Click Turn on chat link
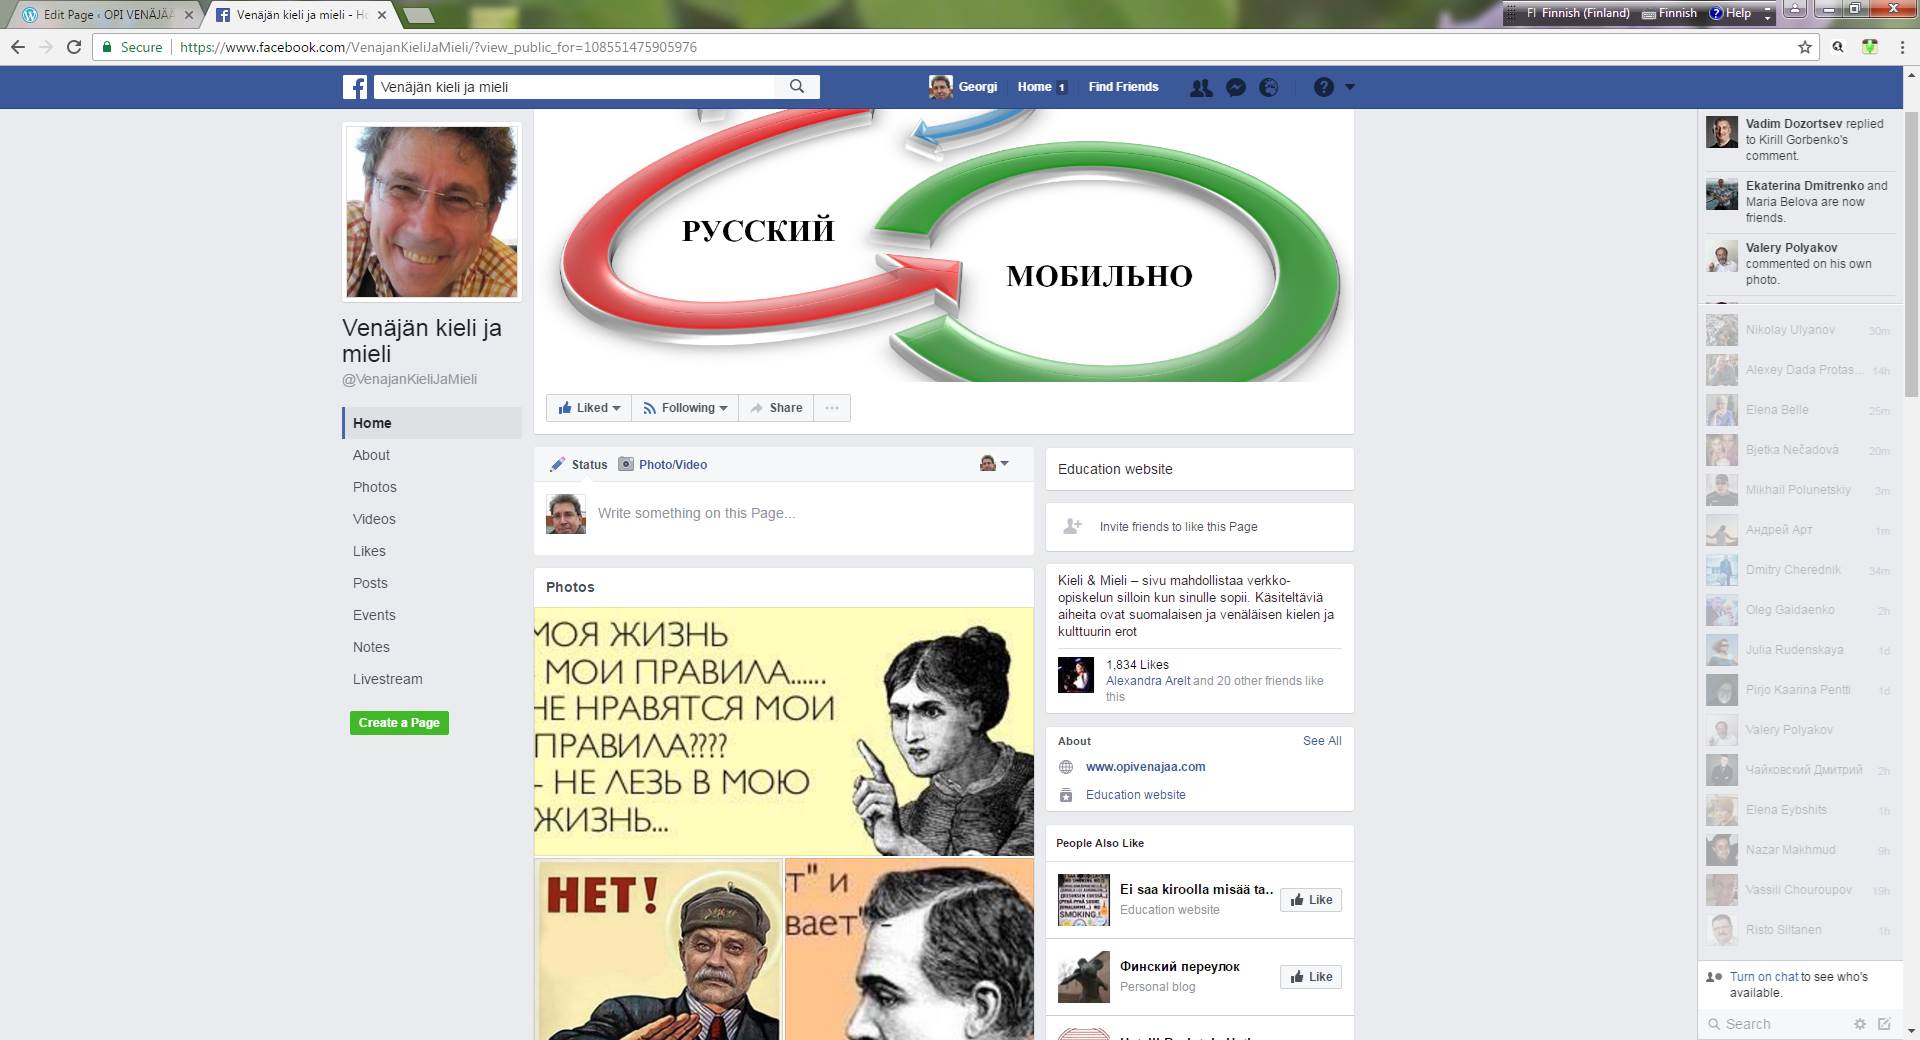Viewport: 1920px width, 1040px height. [x=1763, y=977]
